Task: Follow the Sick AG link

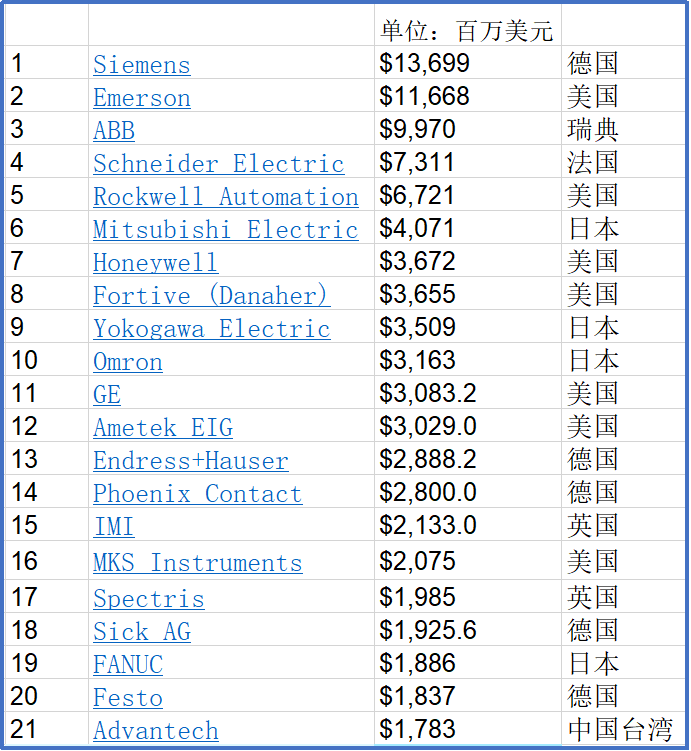Action: pyautogui.click(x=141, y=632)
